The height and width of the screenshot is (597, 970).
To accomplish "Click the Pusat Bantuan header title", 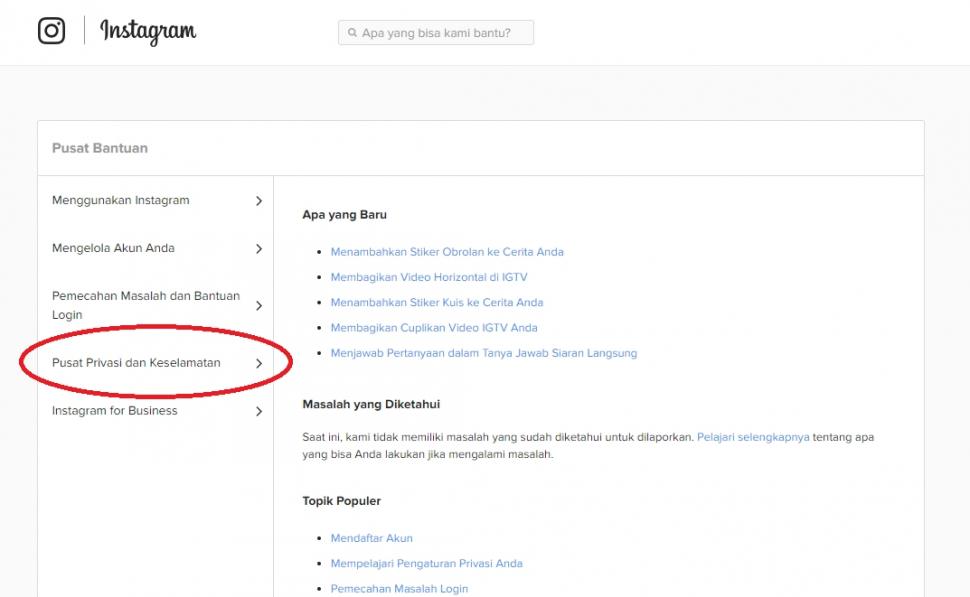I will click(99, 148).
